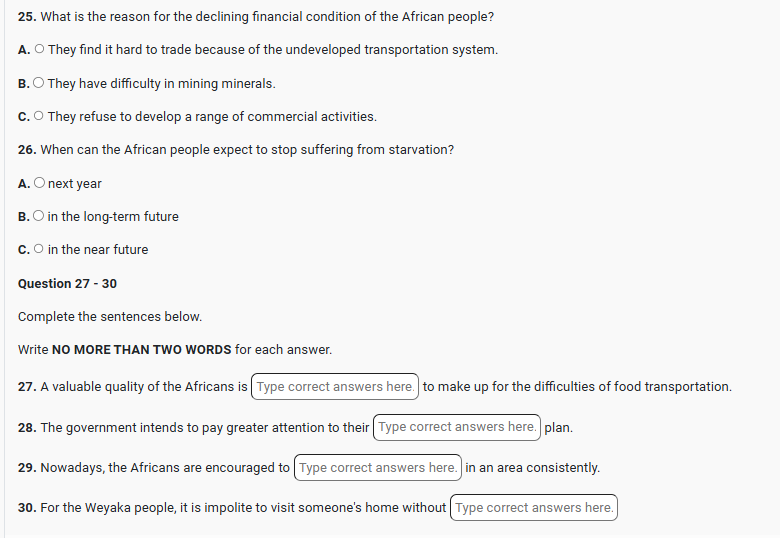780x538 pixels.
Task: Click the answer box for question 29
Action: [x=377, y=467]
